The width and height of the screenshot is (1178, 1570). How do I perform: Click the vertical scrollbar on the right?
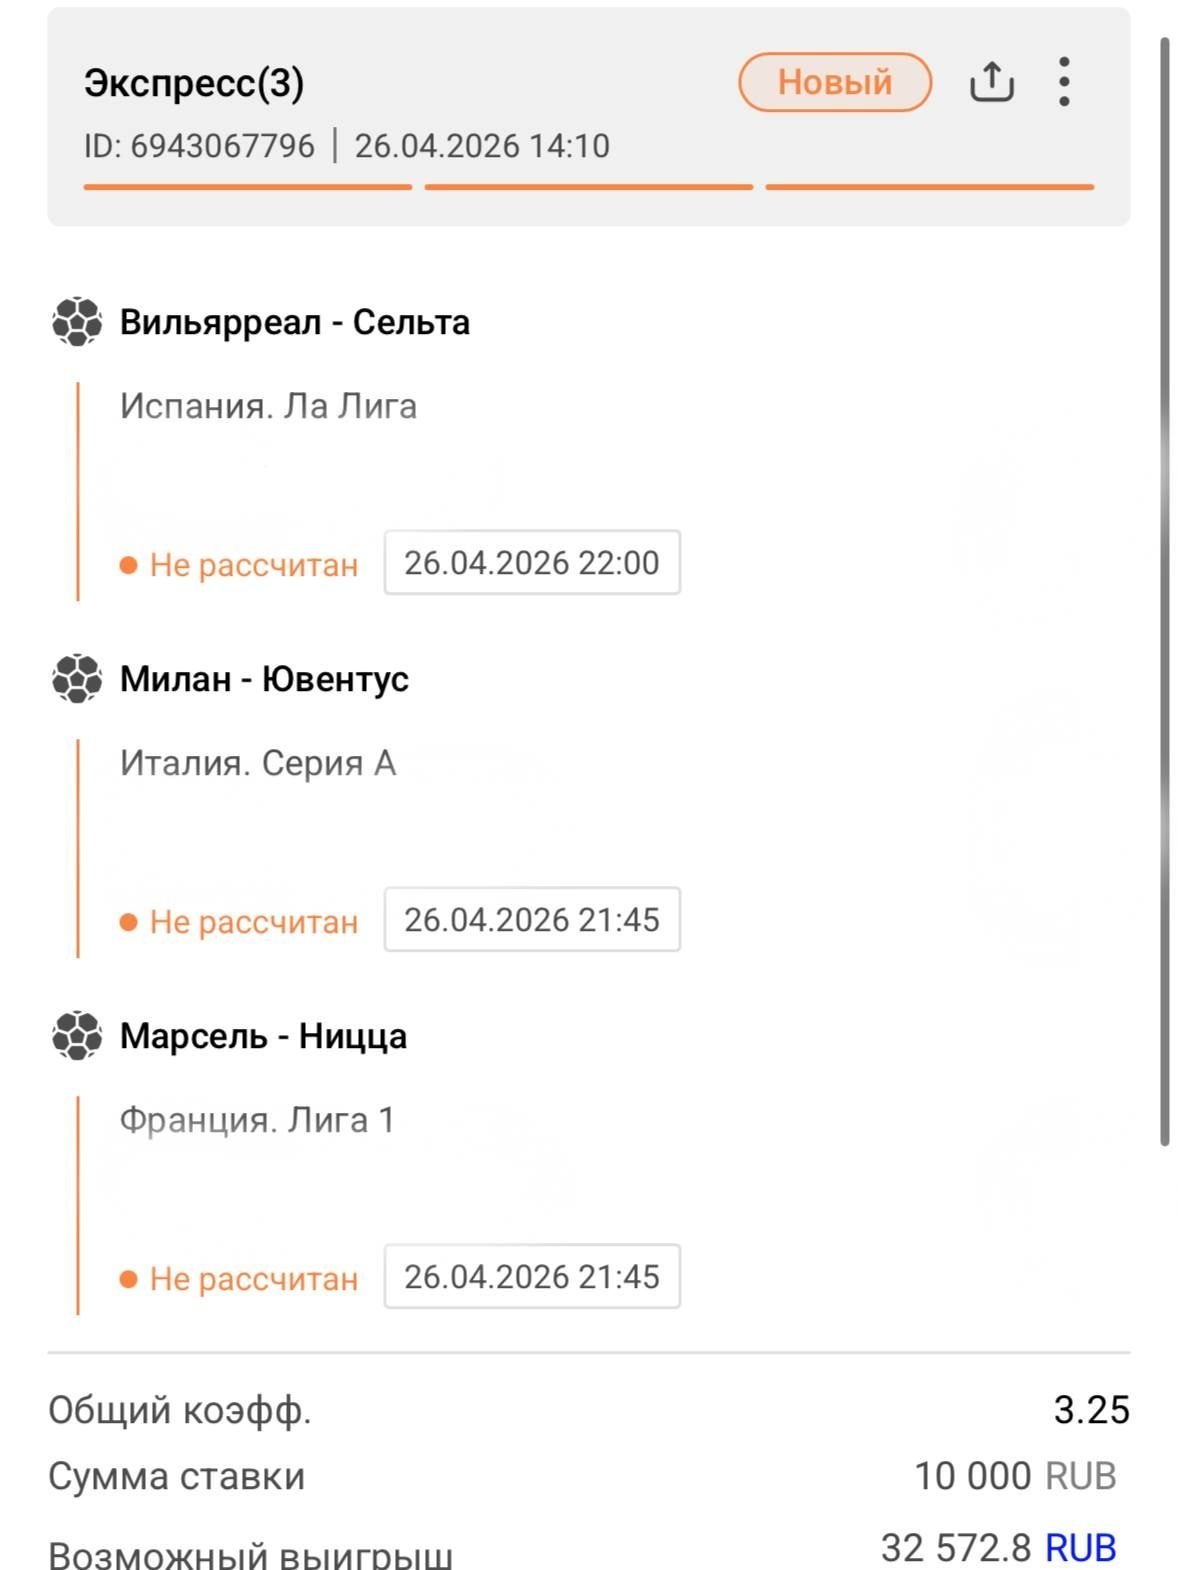(x=1164, y=590)
